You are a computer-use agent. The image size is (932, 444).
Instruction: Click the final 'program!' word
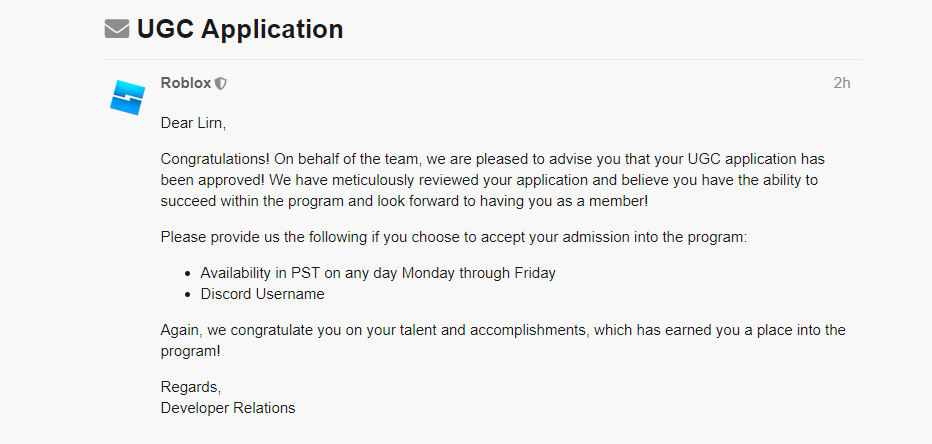click(190, 351)
